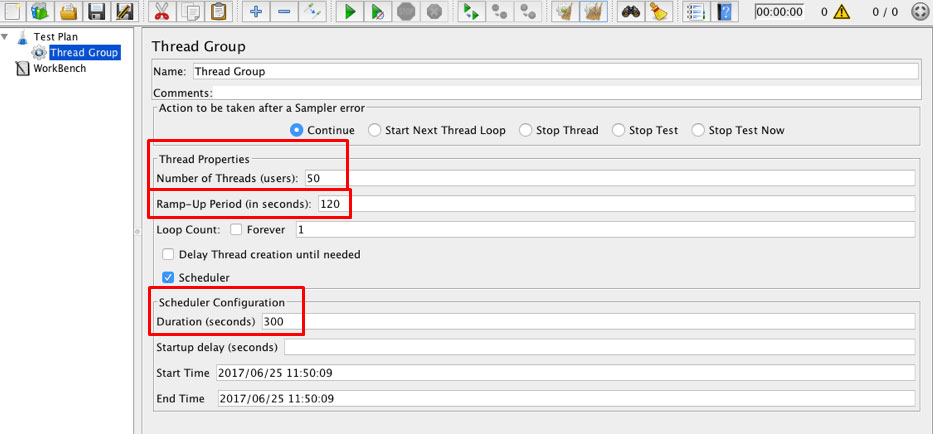Click the Save As icon (disk with pencil)
The height and width of the screenshot is (434, 933).
124,11
